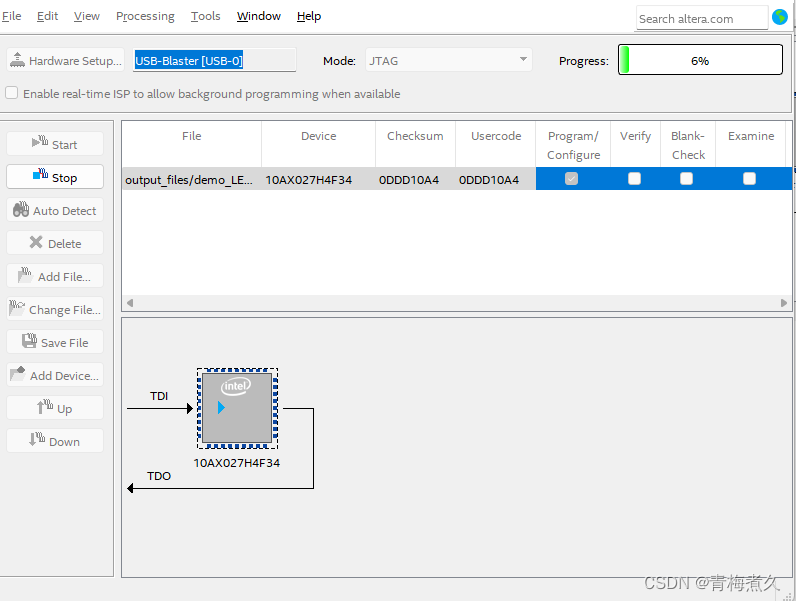Click Add Device button

(x=55, y=375)
